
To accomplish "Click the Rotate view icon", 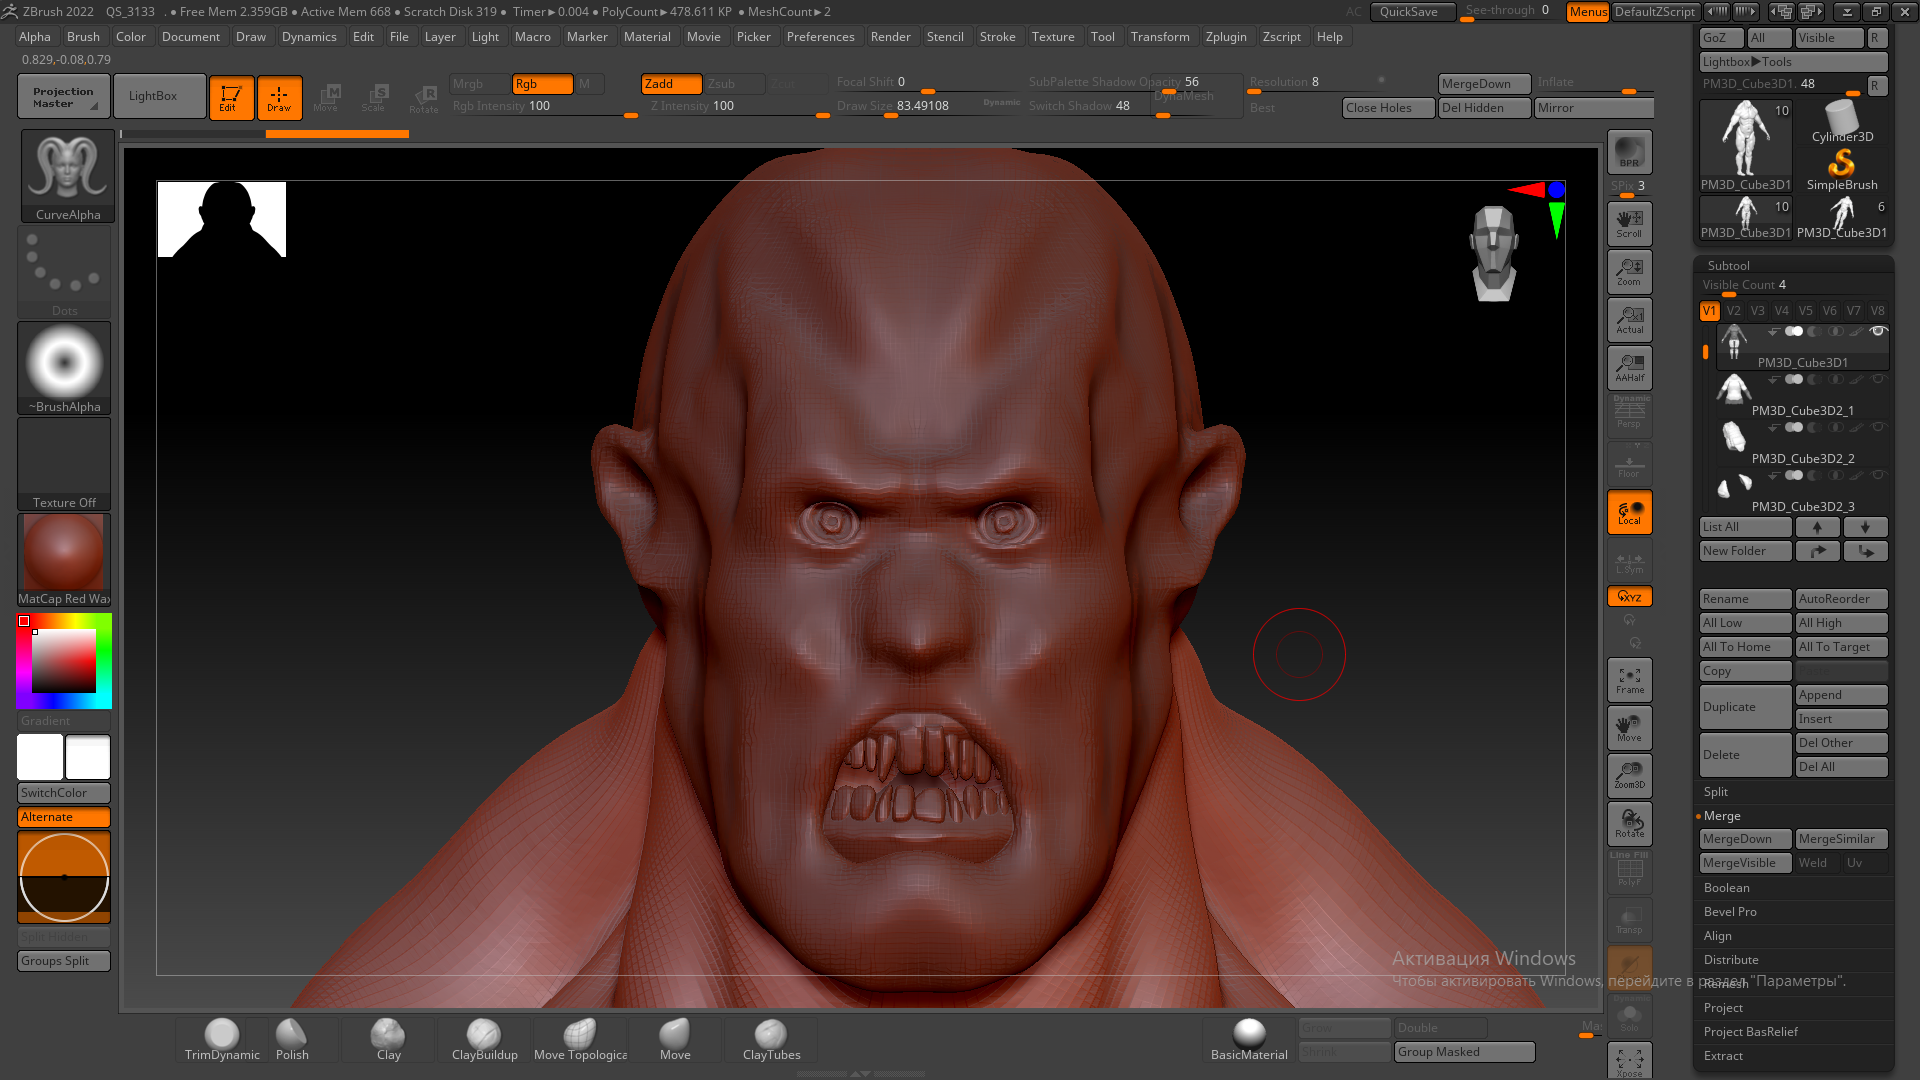I will coord(1629,823).
